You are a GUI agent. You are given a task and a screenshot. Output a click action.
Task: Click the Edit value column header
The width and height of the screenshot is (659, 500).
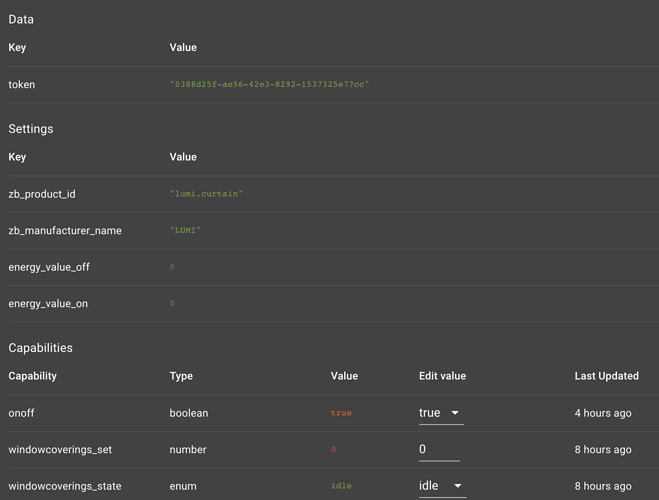click(x=442, y=376)
